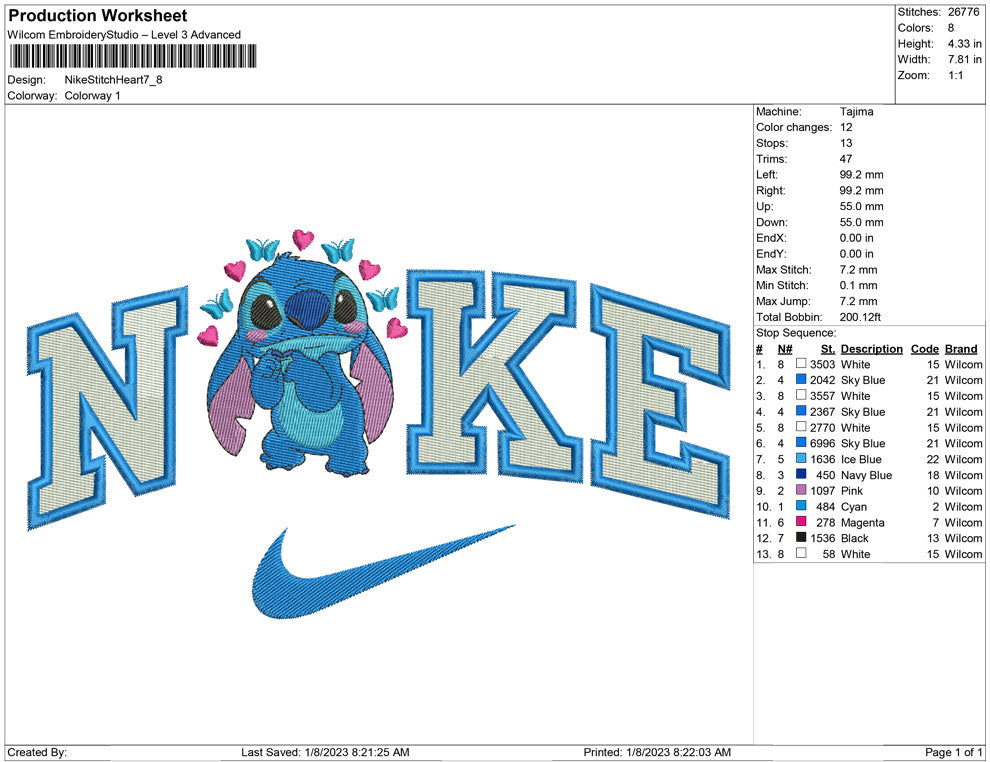Click the 'Production Worksheet' title

pos(98,16)
